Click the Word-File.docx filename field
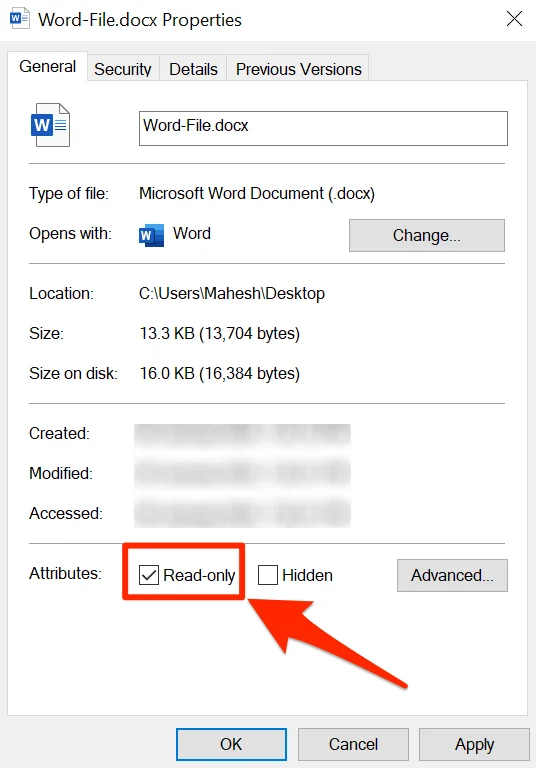 (x=323, y=128)
